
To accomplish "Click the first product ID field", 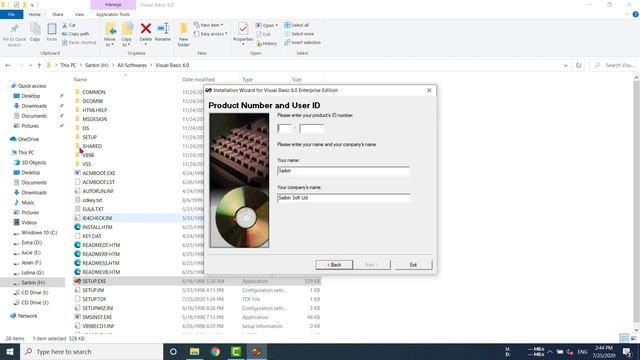I will (x=284, y=129).
